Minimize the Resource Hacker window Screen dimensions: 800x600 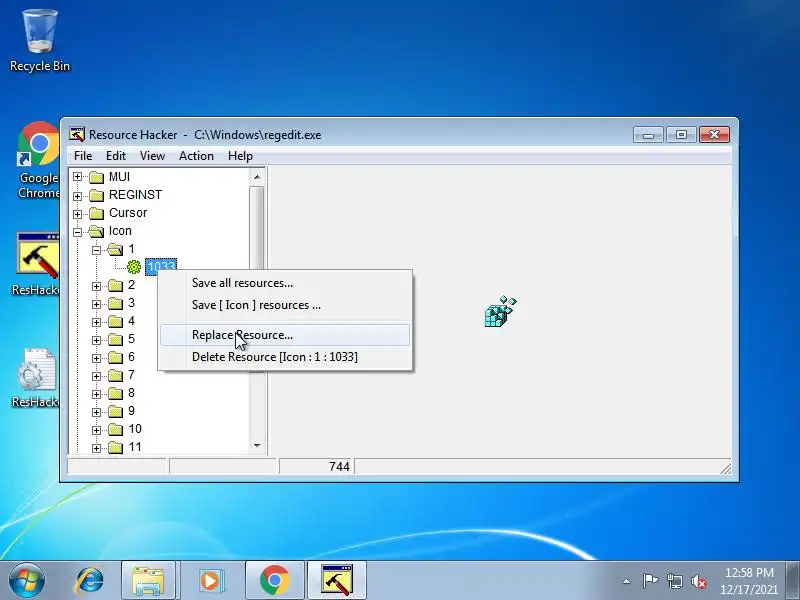click(x=648, y=135)
